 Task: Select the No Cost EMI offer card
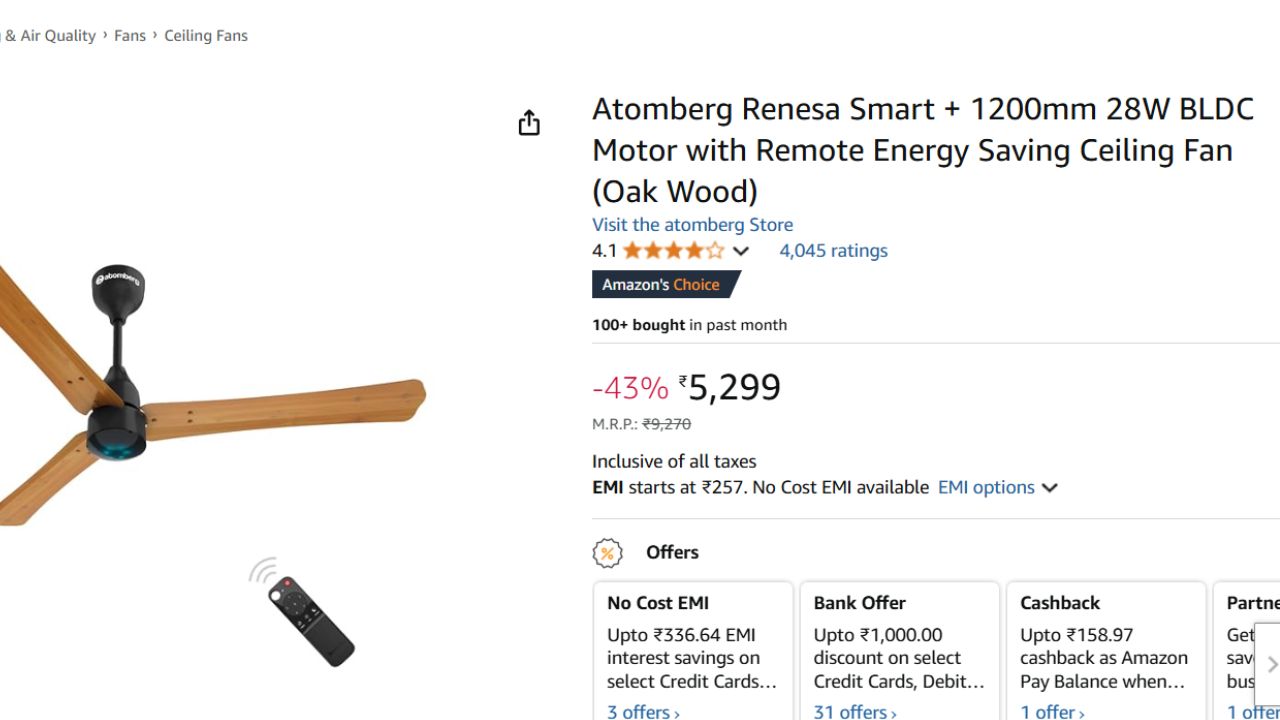[x=692, y=645]
